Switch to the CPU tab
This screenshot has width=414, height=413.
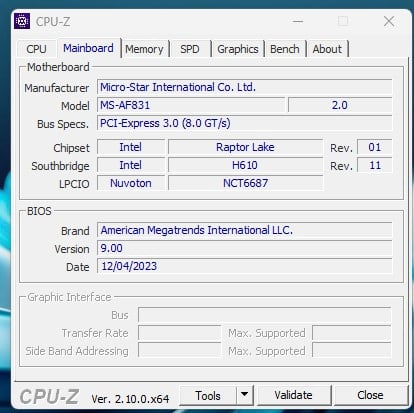click(36, 49)
